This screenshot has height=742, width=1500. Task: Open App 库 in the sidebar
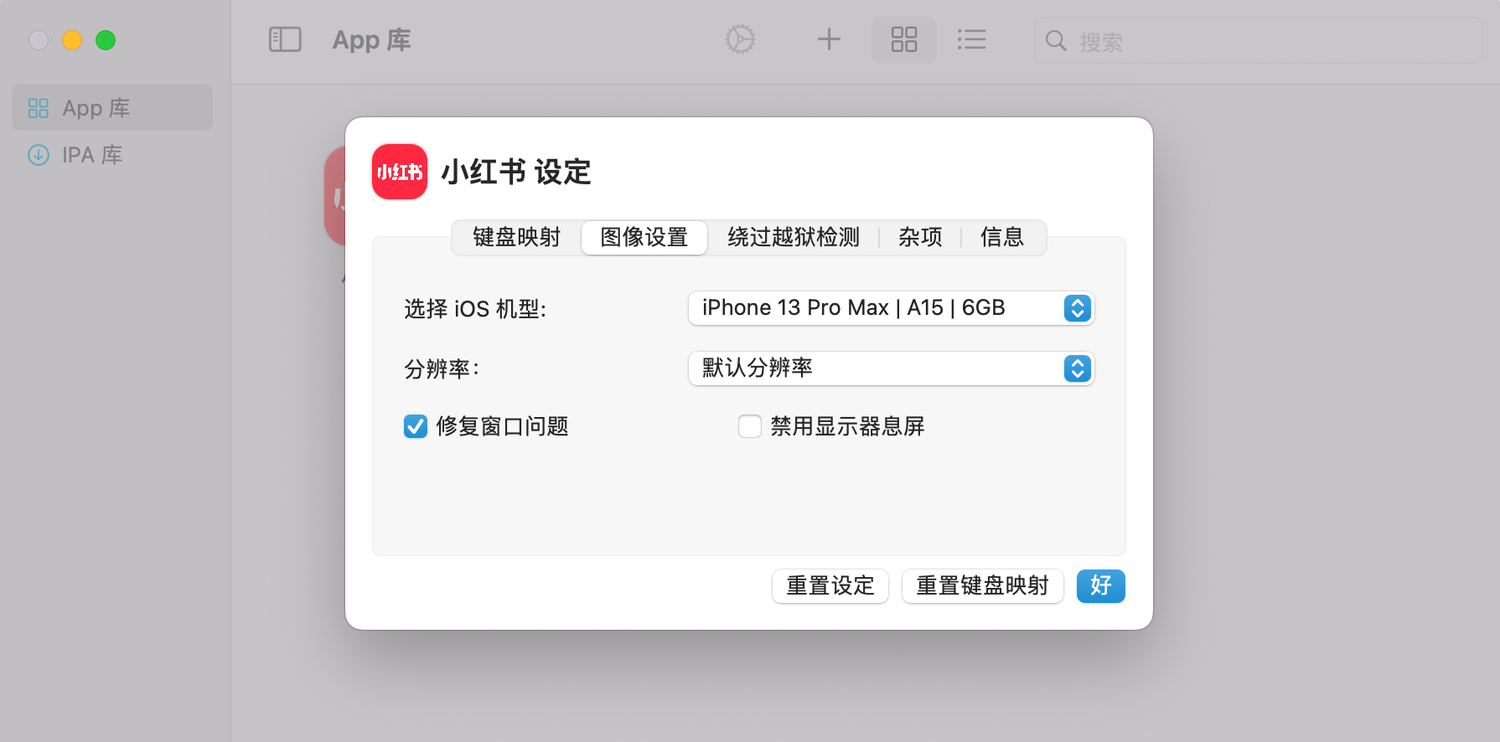click(112, 108)
